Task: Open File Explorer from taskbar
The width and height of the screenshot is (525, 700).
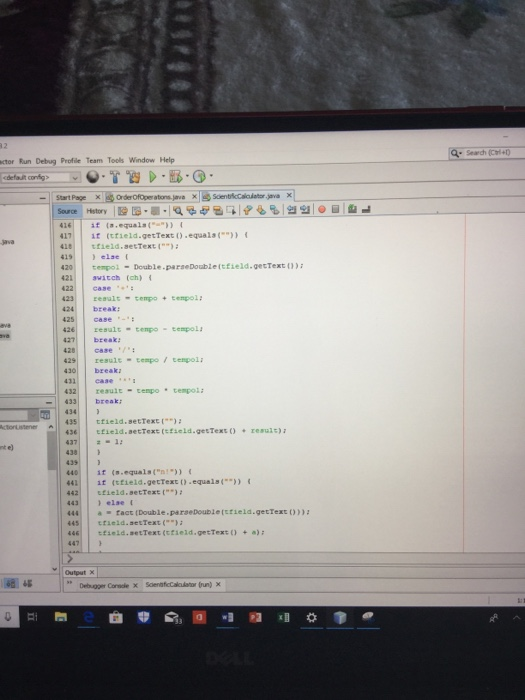Action: click(61, 617)
